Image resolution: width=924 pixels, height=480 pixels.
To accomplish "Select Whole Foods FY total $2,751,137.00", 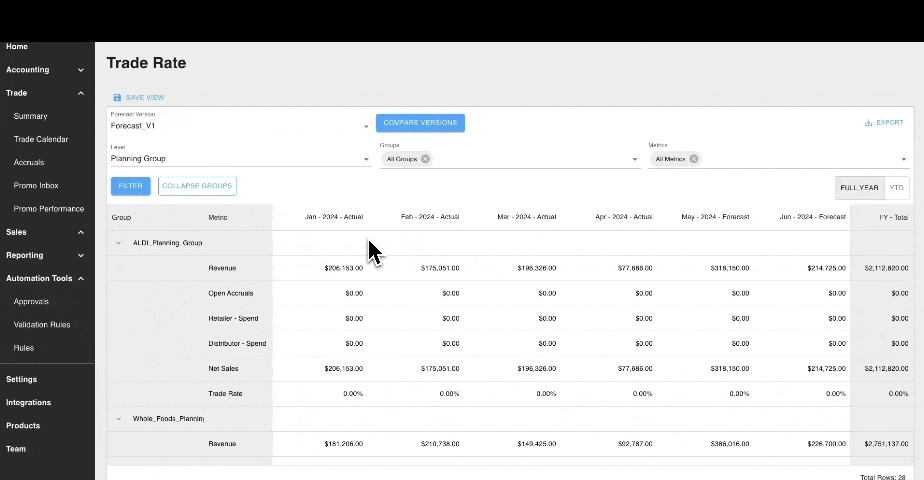I will coord(886,444).
